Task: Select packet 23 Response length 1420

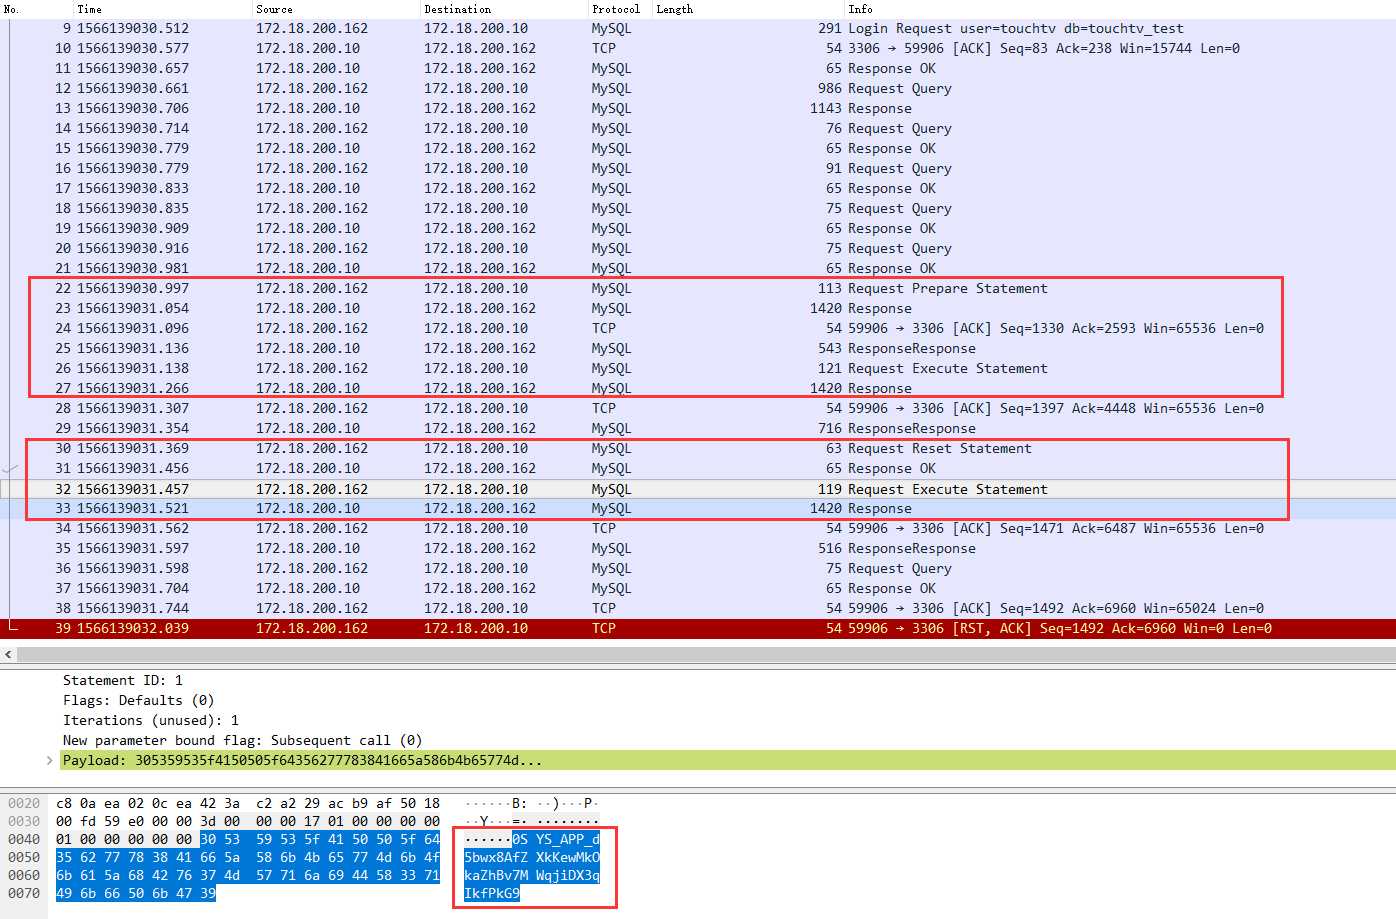Action: (698, 308)
